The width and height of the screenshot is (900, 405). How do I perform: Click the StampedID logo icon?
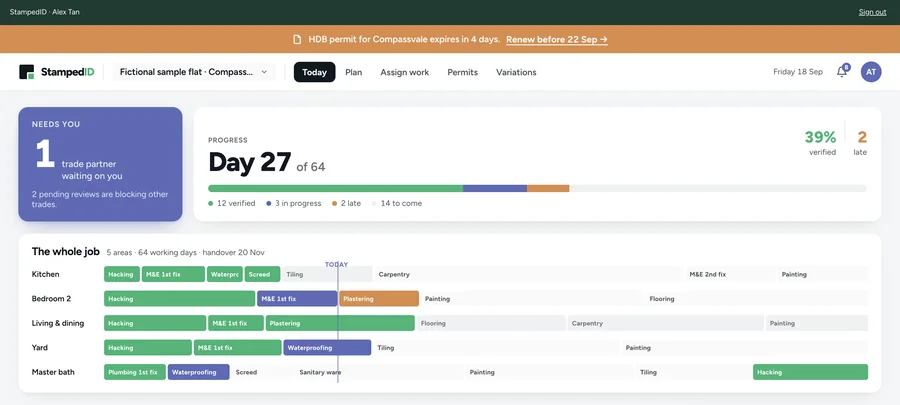click(26, 72)
